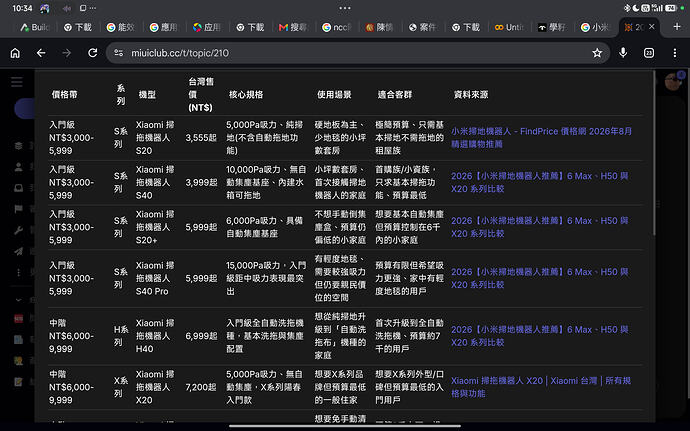Select the 3,999起 price cell

click(x=201, y=182)
